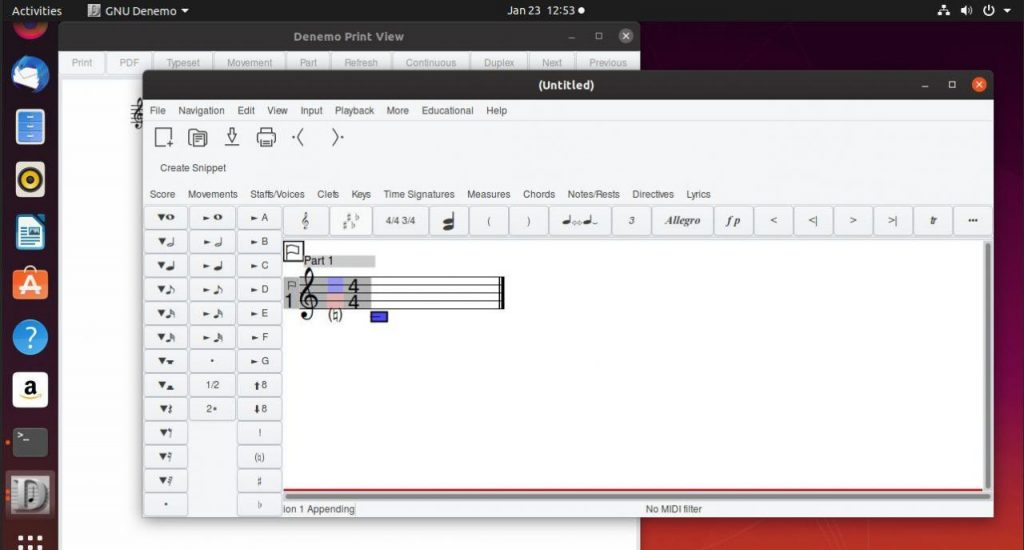Viewport: 1024px width, 550px height.
Task: Insert whole note with ► whole note button
Action: coord(212,218)
